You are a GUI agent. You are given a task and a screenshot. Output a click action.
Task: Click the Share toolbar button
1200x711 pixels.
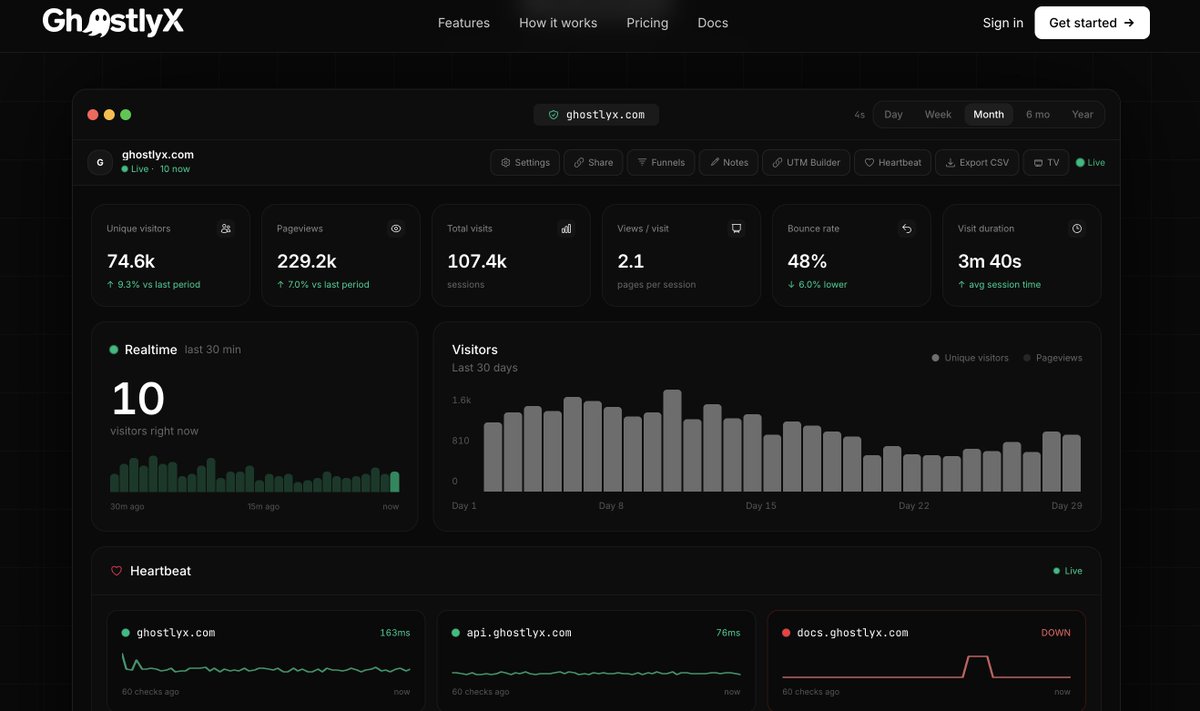click(594, 162)
